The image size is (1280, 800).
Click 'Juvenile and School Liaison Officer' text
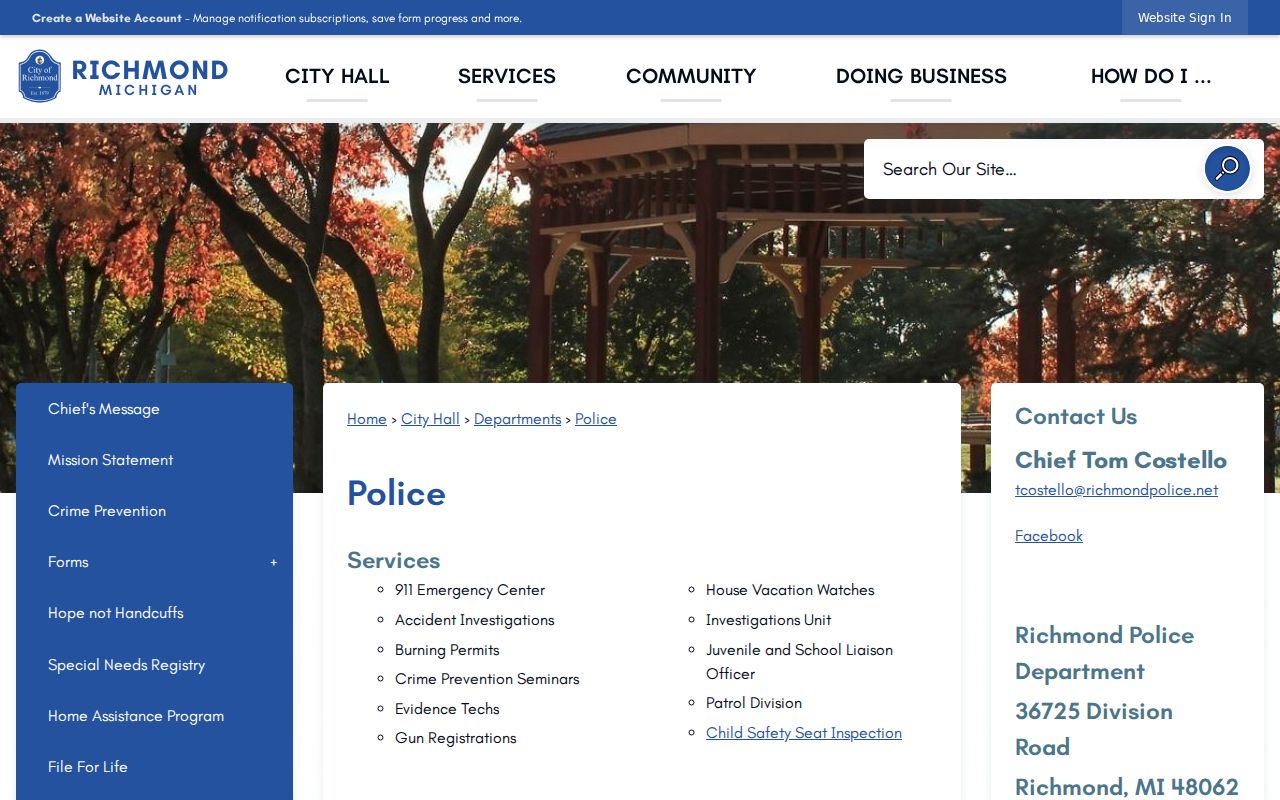point(800,662)
